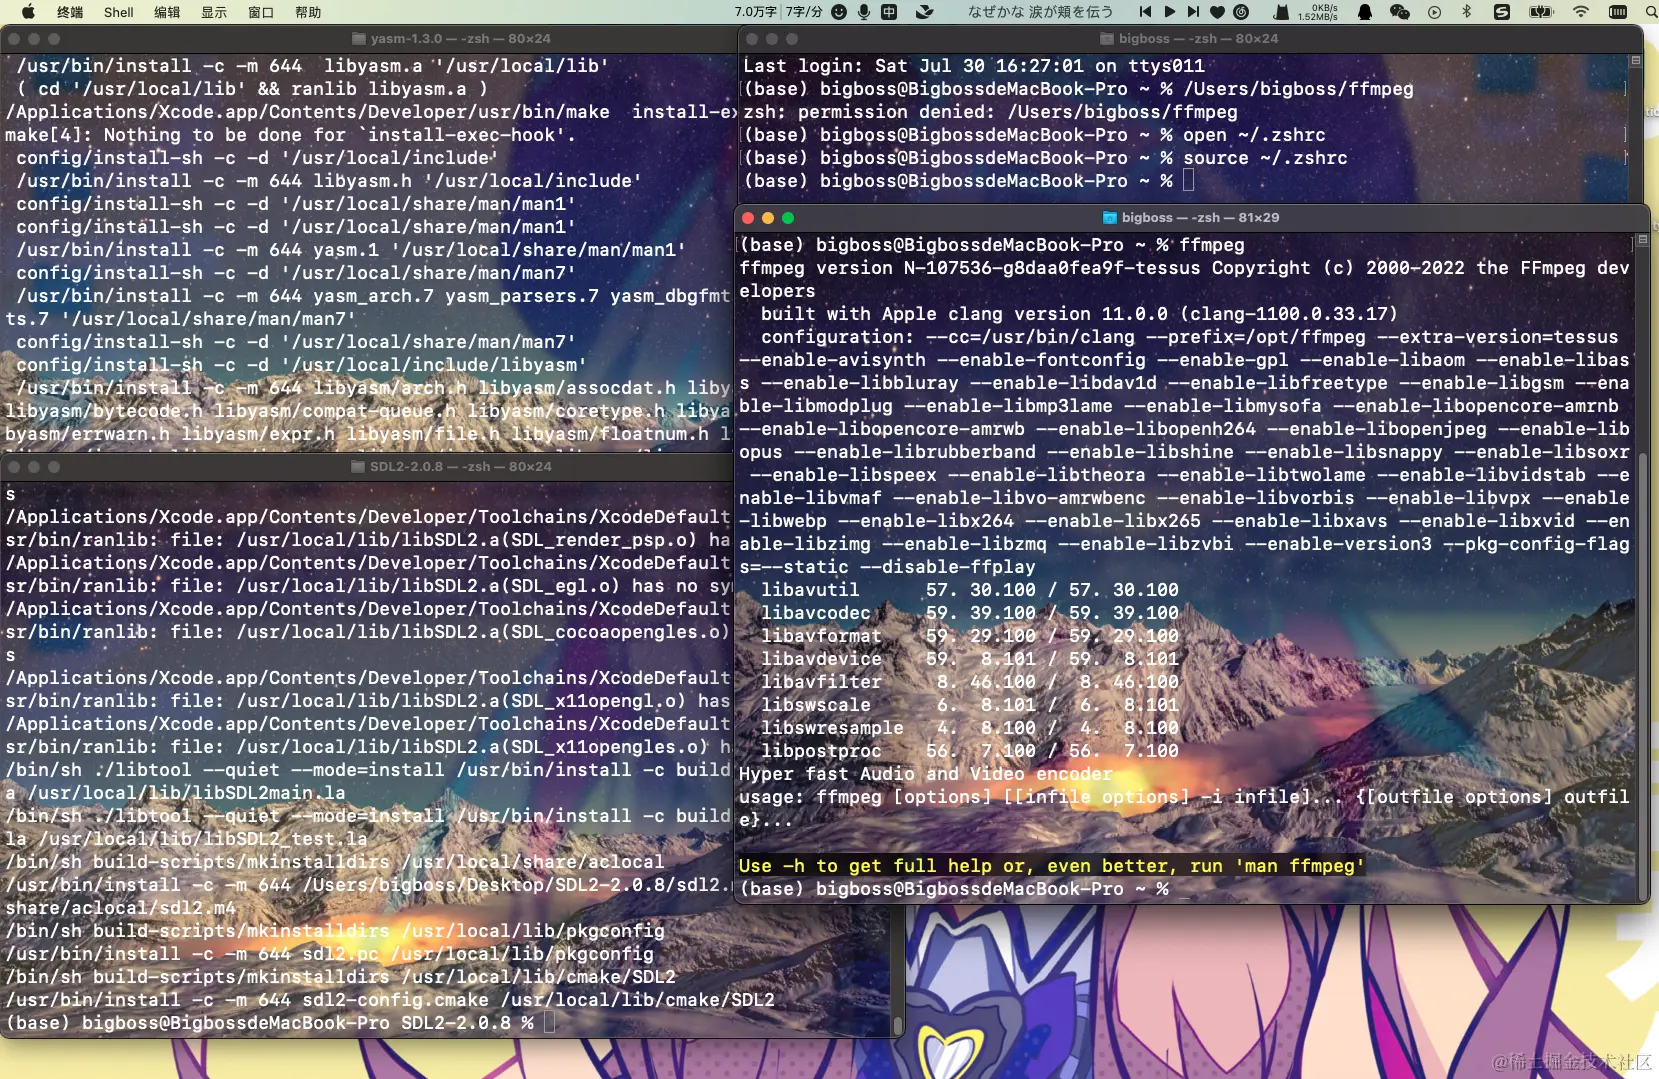1659x1079 pixels.
Task: Open the 窗口 menu
Action: tap(261, 12)
